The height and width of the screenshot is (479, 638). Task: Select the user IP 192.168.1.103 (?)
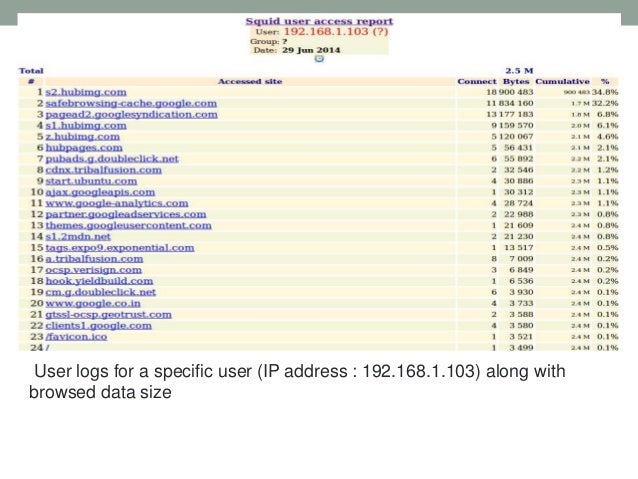pyautogui.click(x=336, y=31)
